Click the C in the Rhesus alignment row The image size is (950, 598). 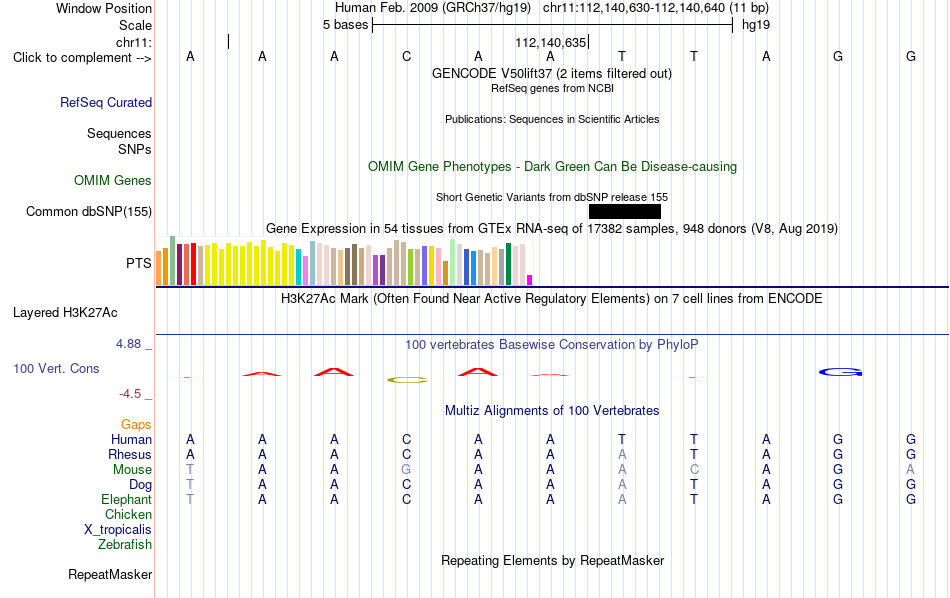click(x=407, y=454)
